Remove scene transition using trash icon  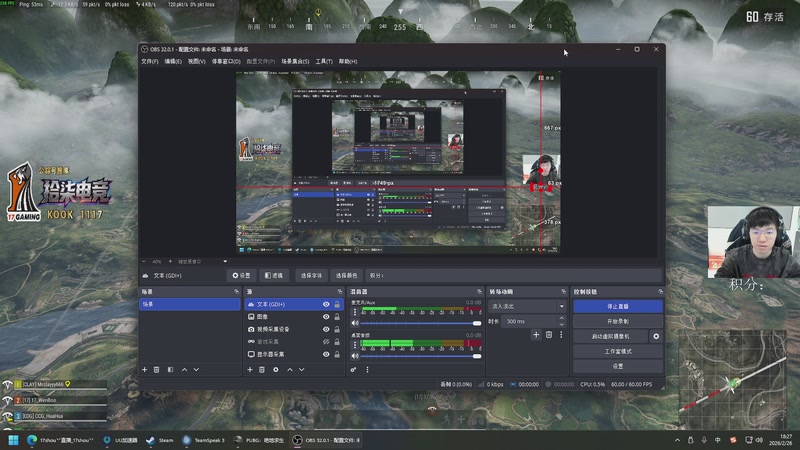coord(549,335)
